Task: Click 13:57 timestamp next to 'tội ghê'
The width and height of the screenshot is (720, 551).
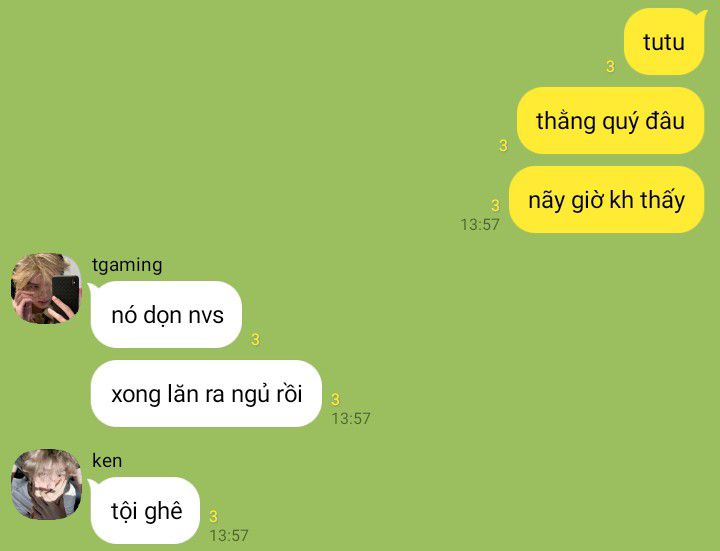Action: (229, 535)
